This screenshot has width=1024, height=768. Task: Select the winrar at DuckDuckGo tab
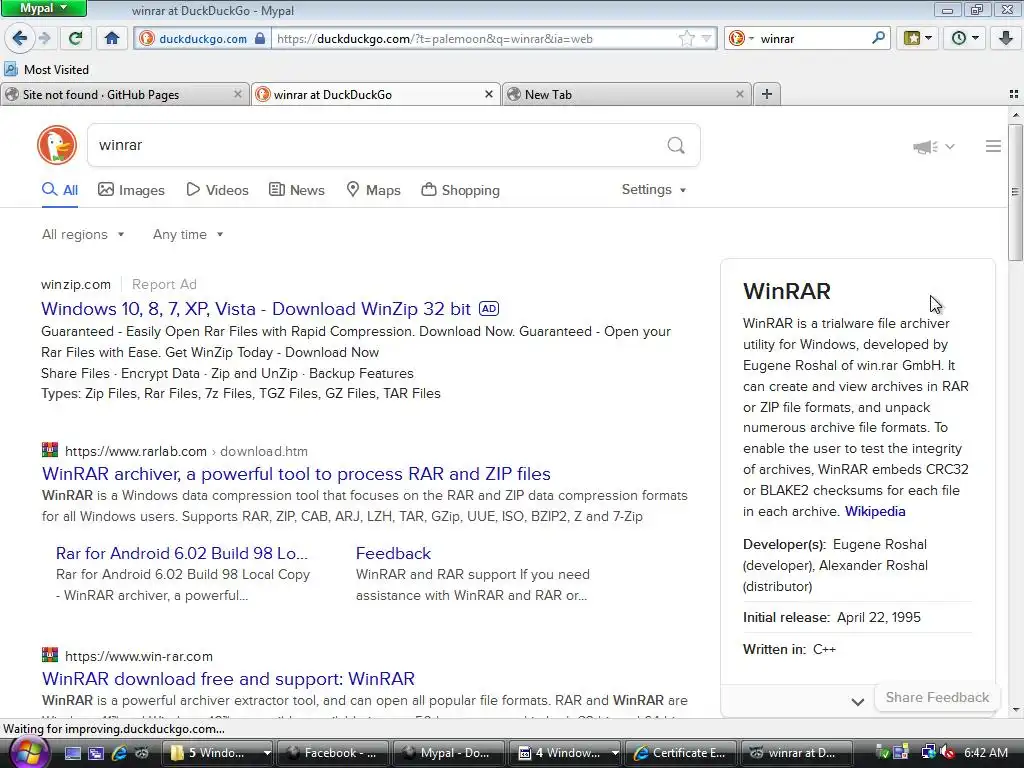click(x=376, y=95)
